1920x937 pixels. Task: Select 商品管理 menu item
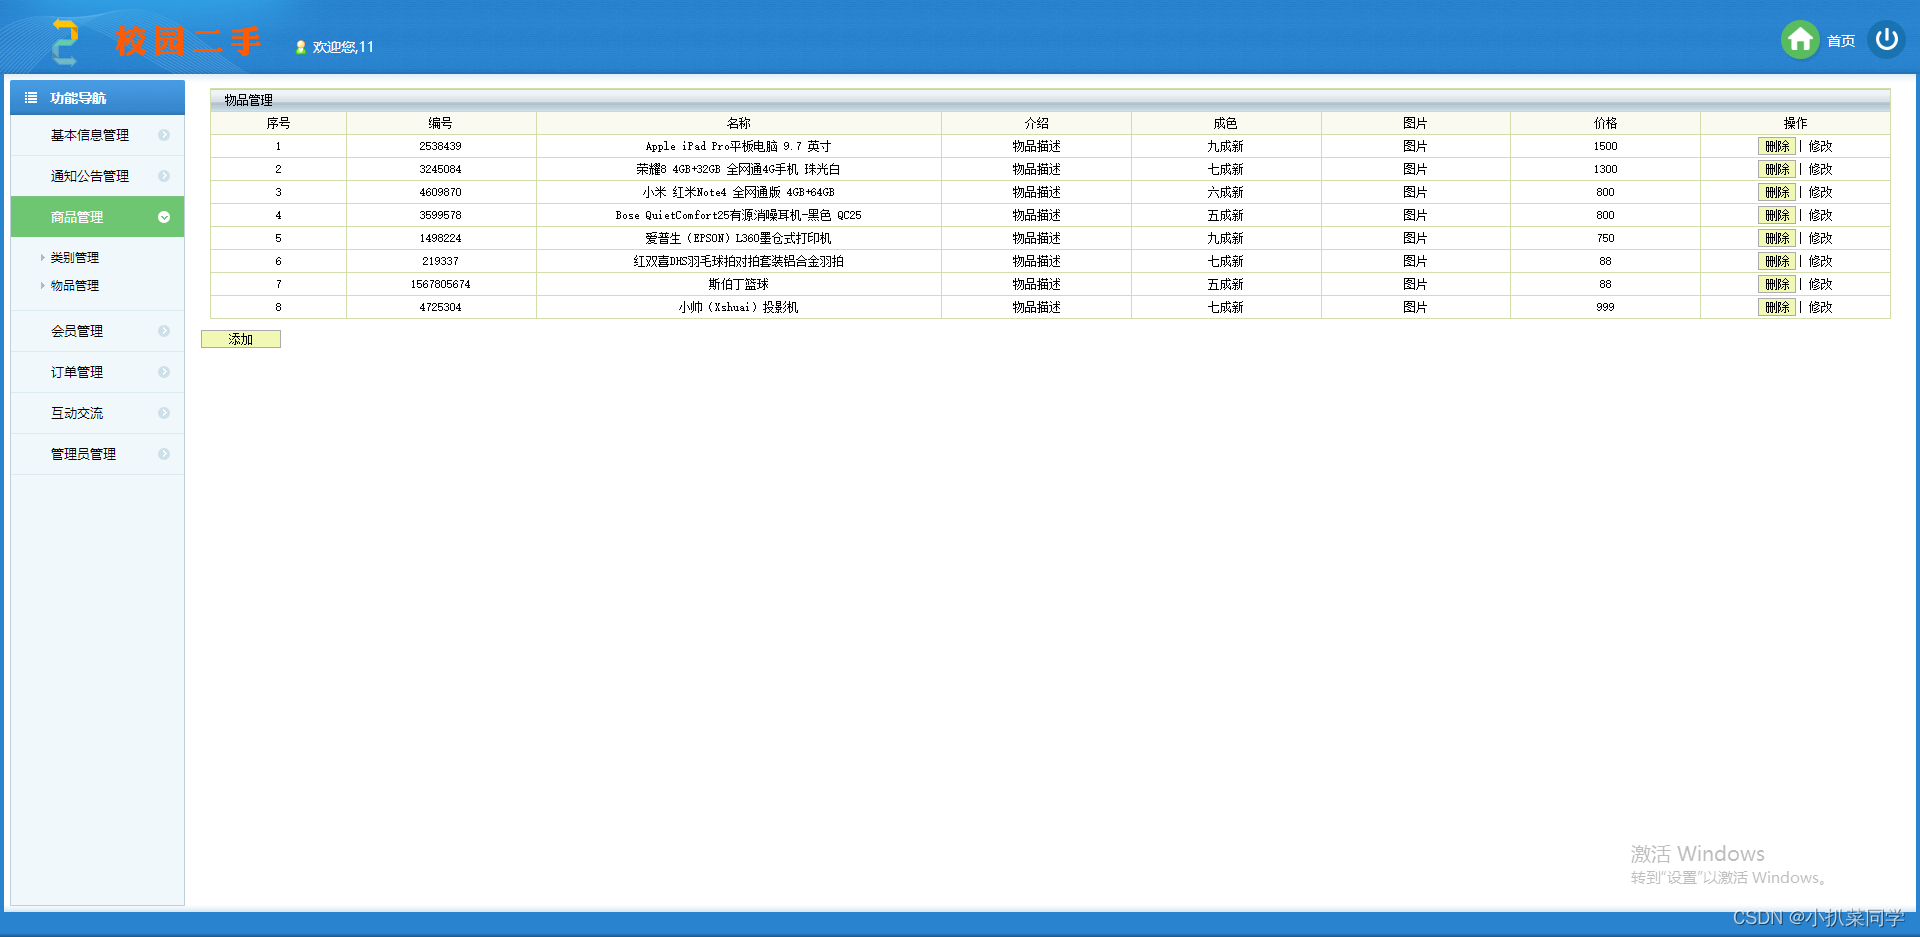point(97,217)
